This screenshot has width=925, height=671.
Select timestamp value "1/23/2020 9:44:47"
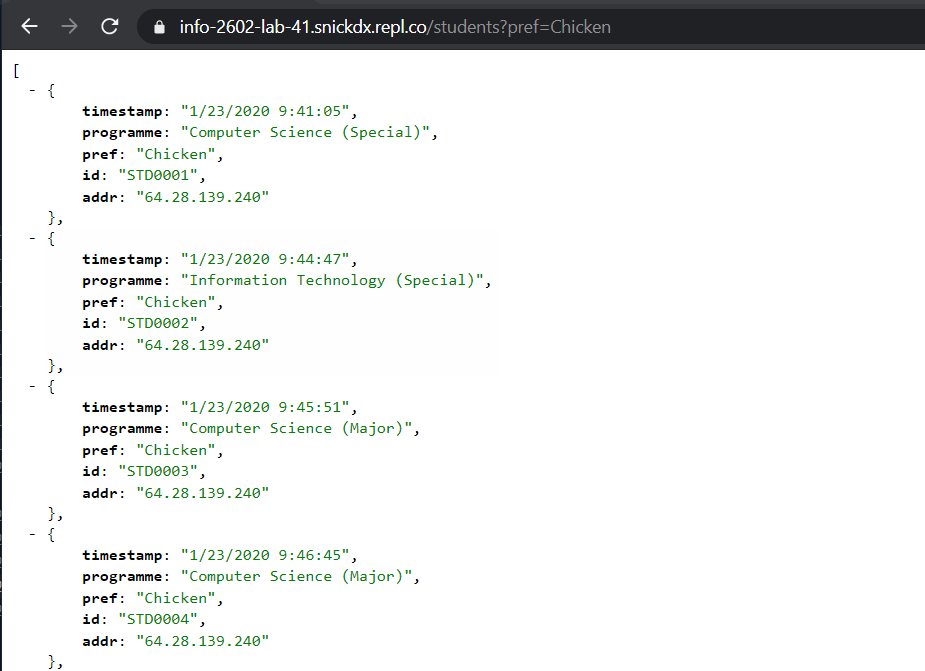point(265,259)
